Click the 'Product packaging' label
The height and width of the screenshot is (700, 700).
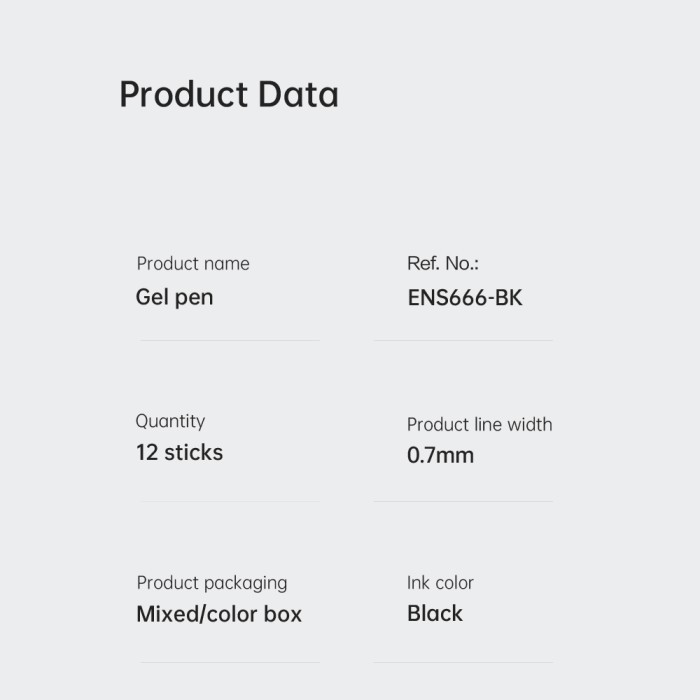click(x=211, y=583)
